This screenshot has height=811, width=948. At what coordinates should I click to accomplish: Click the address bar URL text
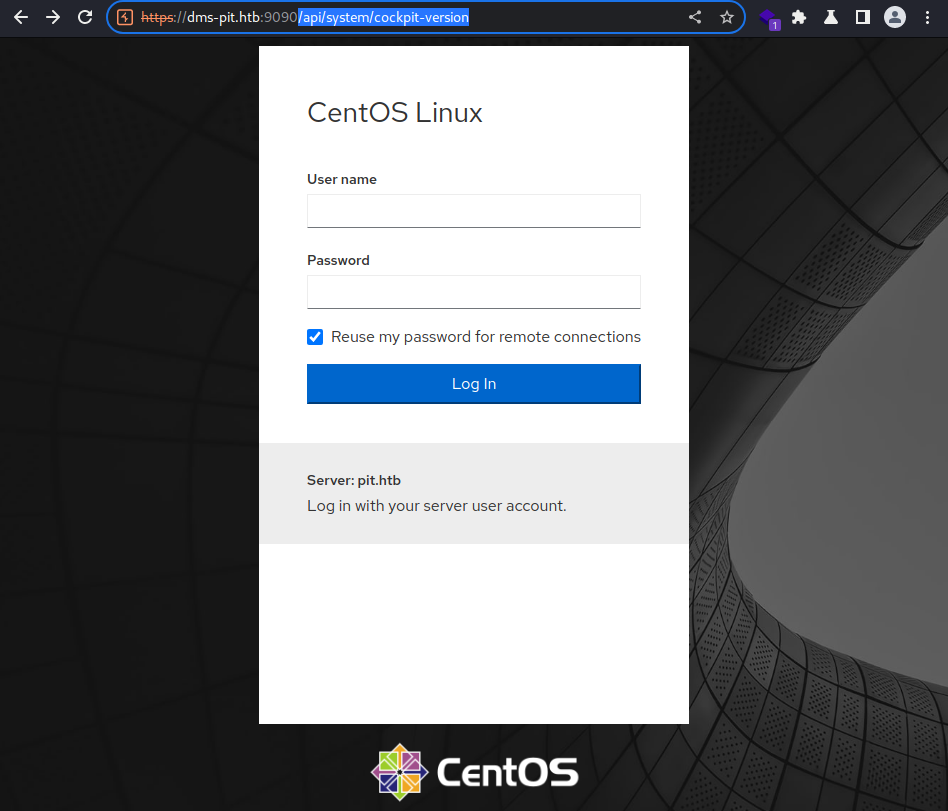pos(305,17)
